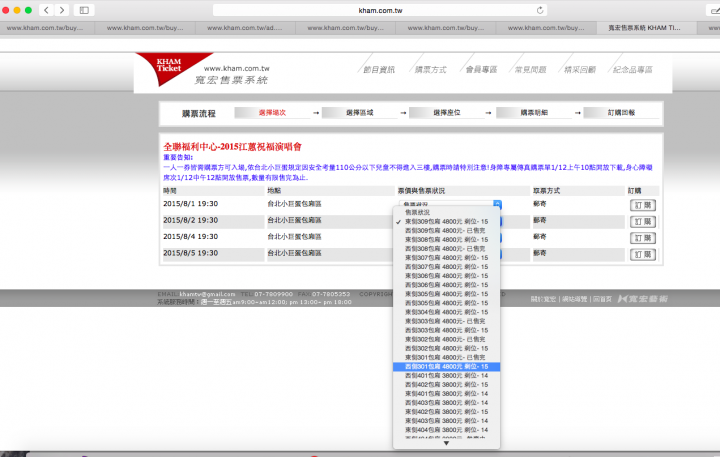Open the 回首頁 footer link
The image size is (720, 457).
click(602, 299)
